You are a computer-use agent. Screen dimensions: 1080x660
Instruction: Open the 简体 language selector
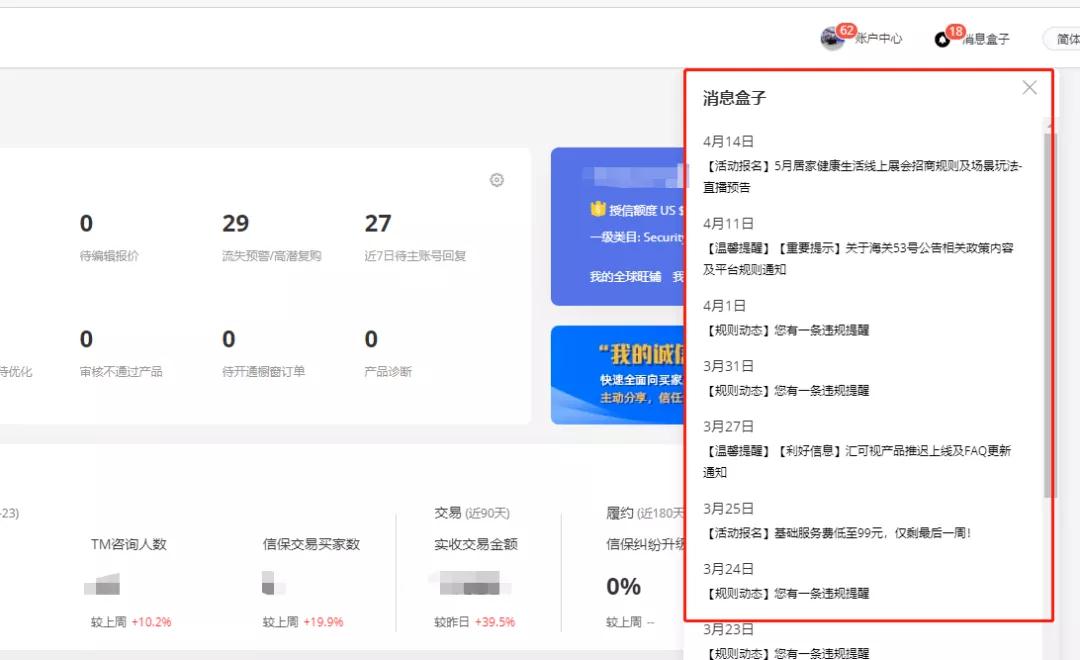tap(1067, 38)
